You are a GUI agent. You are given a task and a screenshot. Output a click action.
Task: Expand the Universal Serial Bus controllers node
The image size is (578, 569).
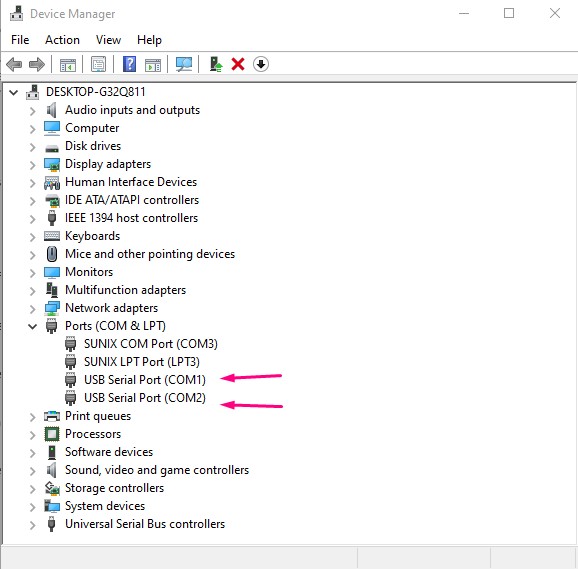pyautogui.click(x=32, y=525)
